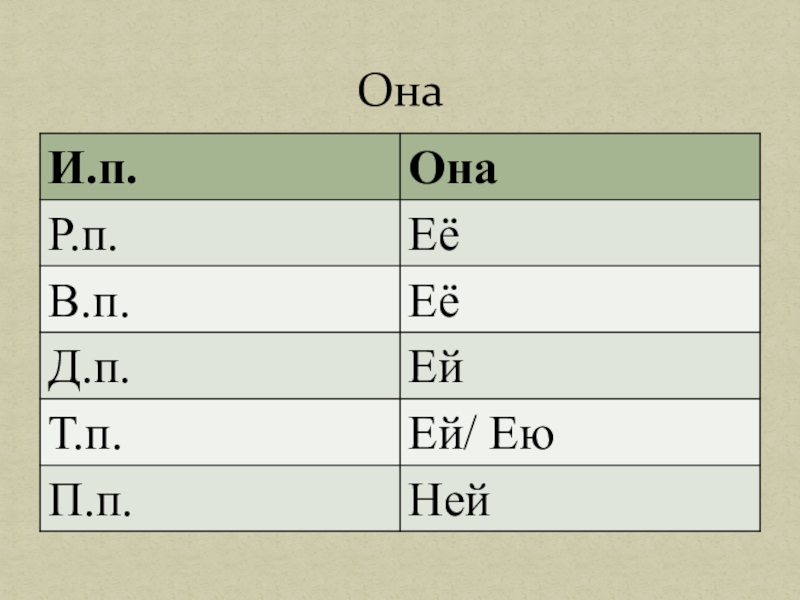Click empty space right of "Ей" in Д.п. row
Viewport: 800px width, 600px height.
coord(620,367)
